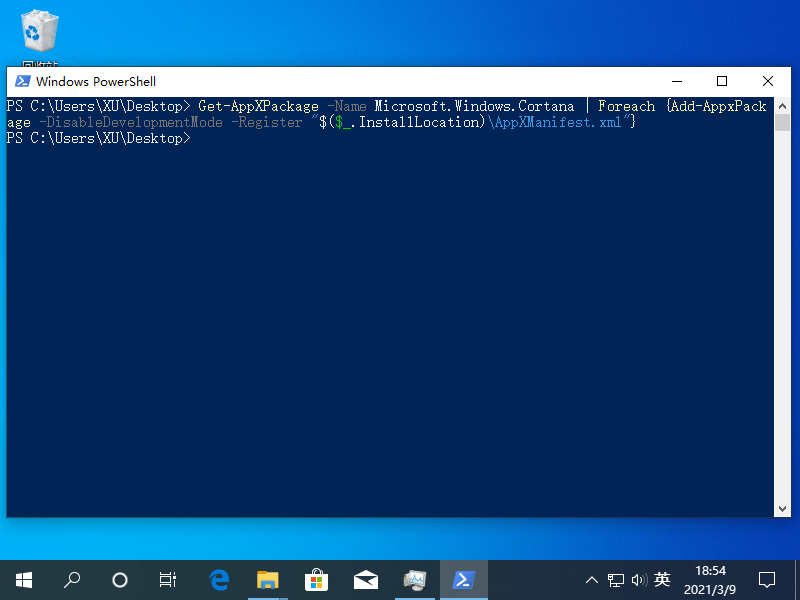This screenshot has height=600, width=800.
Task: Click the volume speaker tray icon
Action: click(638, 580)
